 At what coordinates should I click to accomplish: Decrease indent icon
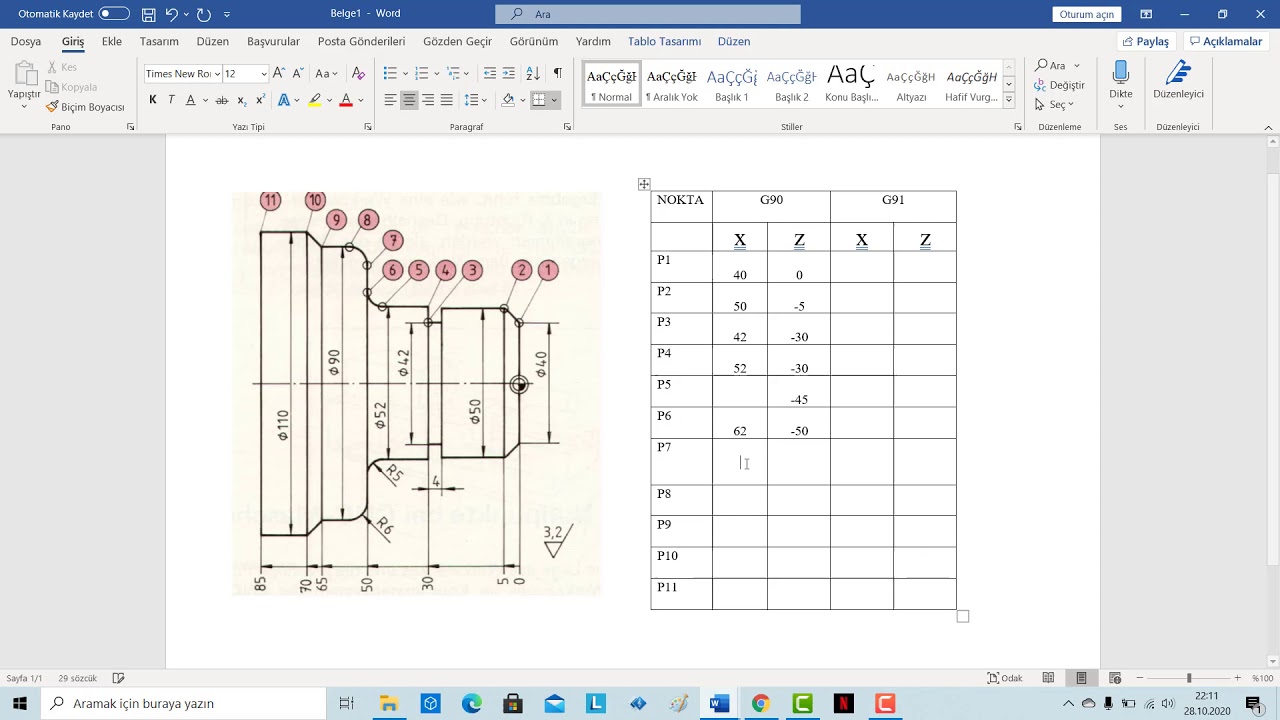click(x=489, y=74)
